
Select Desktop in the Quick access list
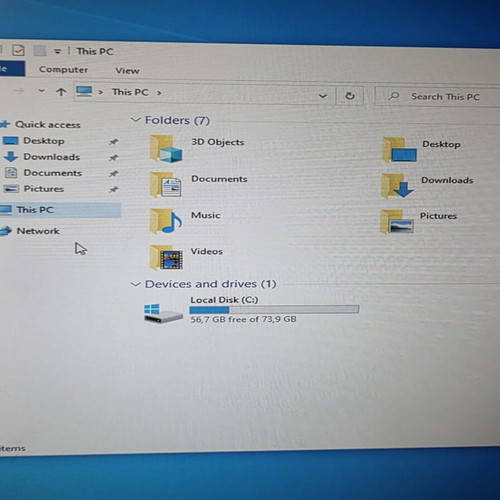click(x=44, y=141)
